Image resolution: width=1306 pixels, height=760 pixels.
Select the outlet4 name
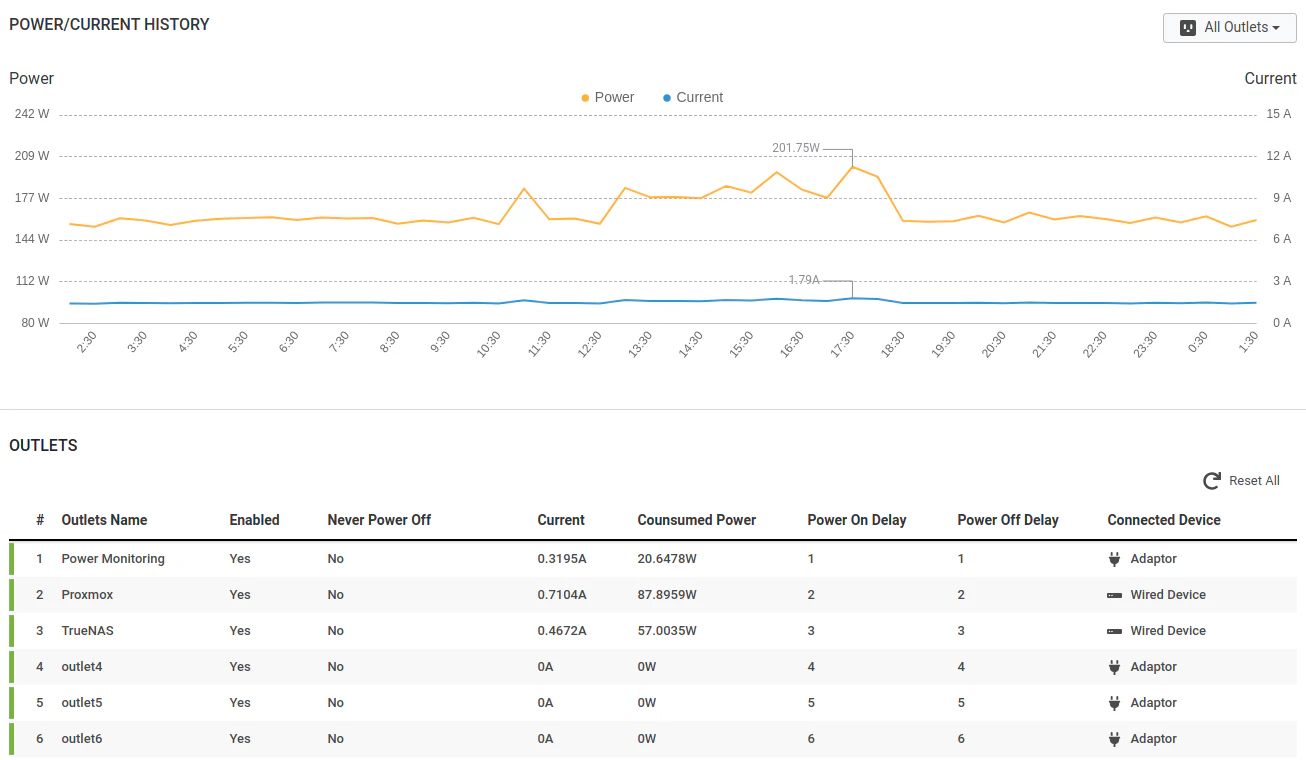(82, 667)
